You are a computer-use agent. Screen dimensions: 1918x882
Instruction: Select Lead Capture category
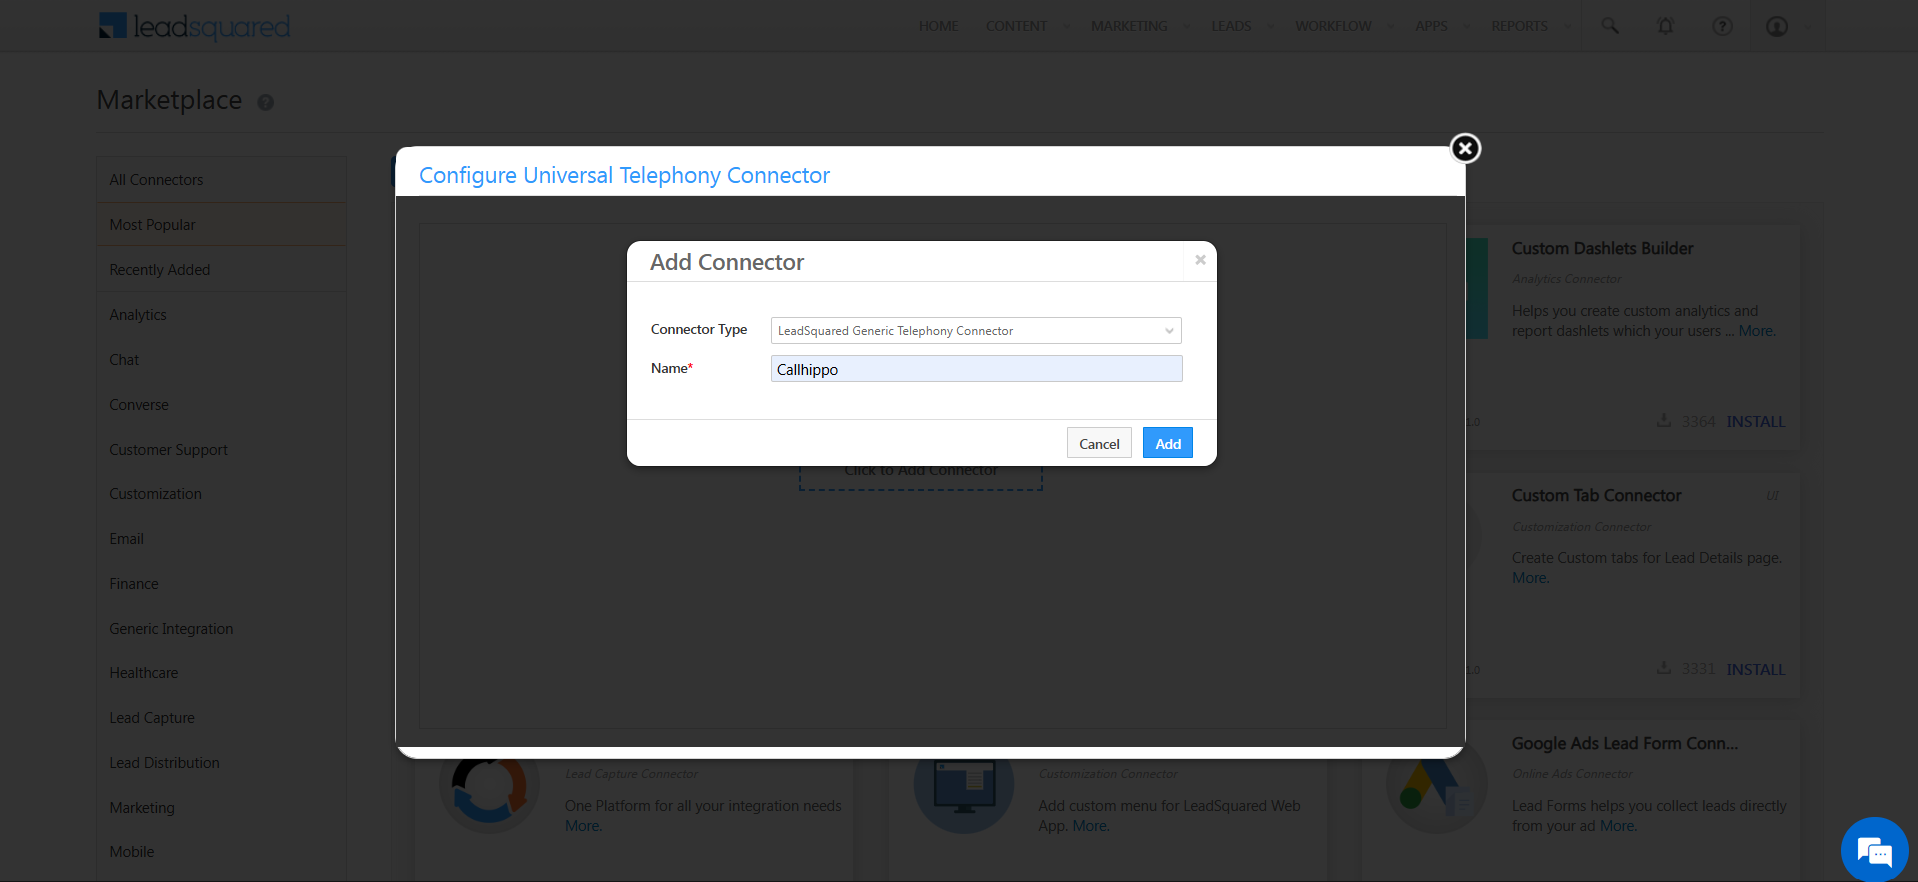tap(222, 718)
